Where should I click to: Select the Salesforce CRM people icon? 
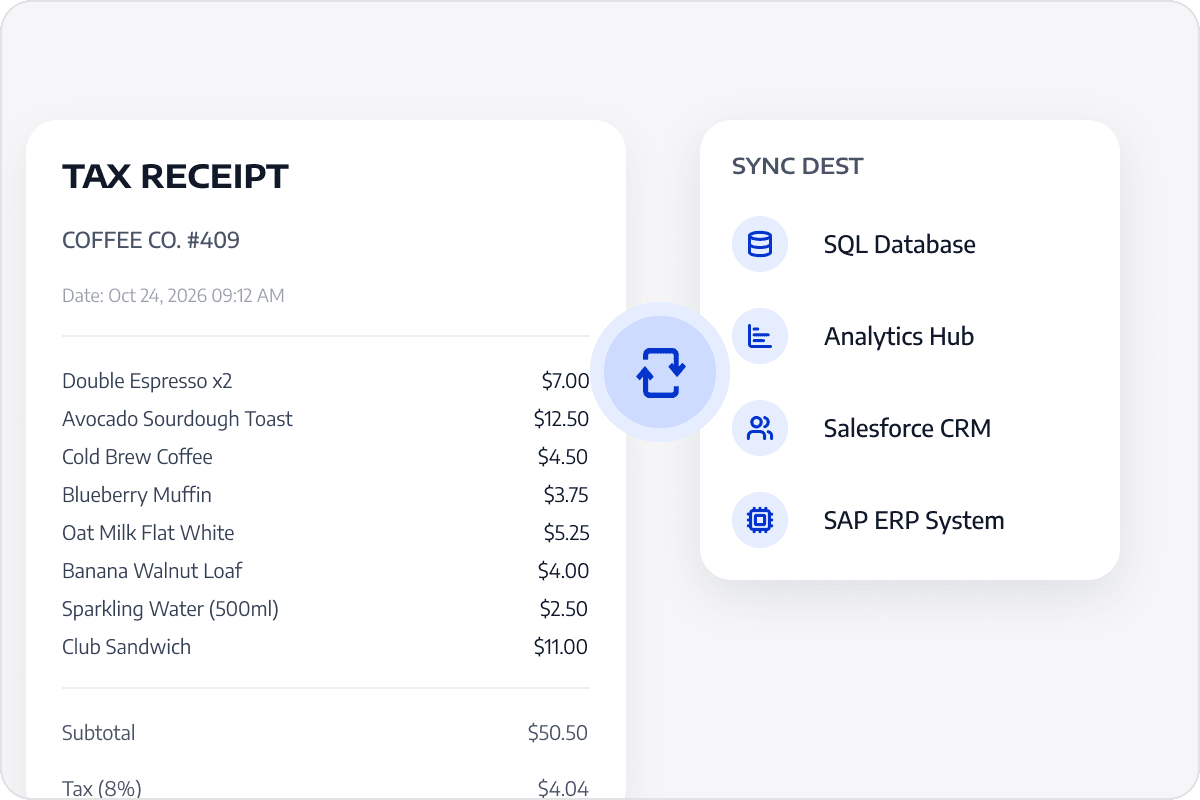760,428
